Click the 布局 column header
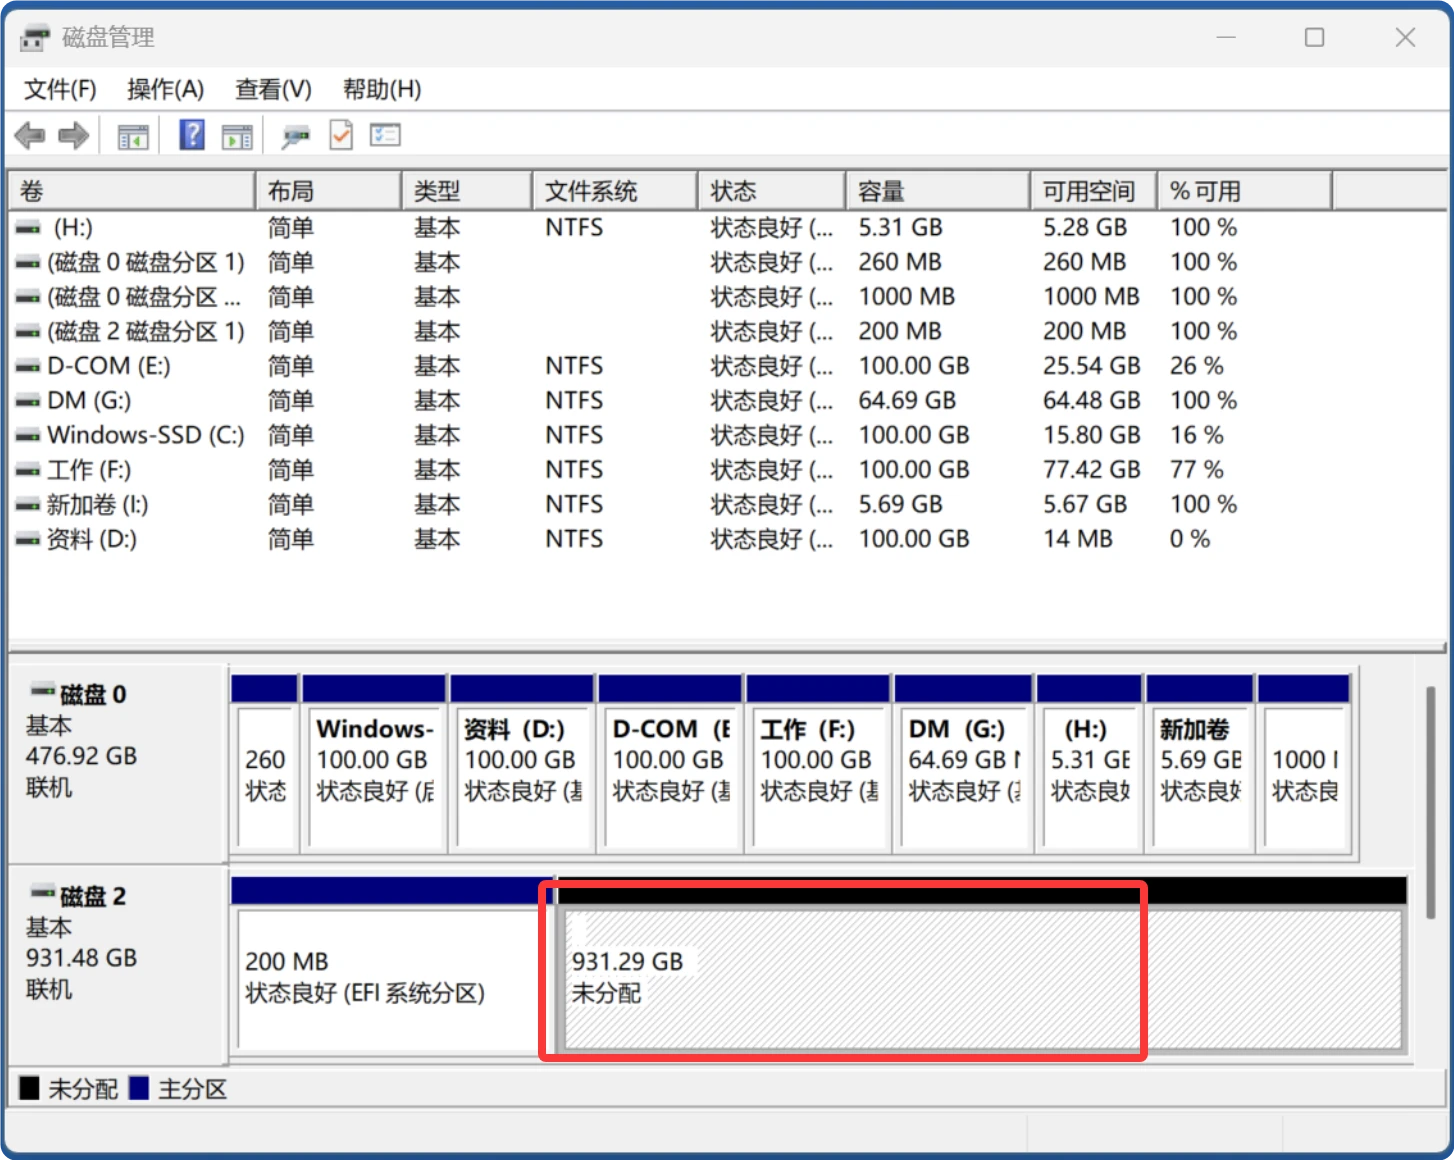 tap(328, 191)
